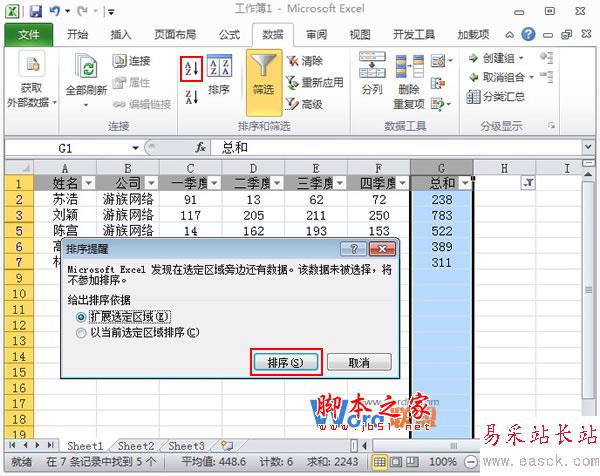This screenshot has width=600, height=476.
Task: Open the 二季度 column filter dropdown
Action: pyautogui.click(x=277, y=183)
